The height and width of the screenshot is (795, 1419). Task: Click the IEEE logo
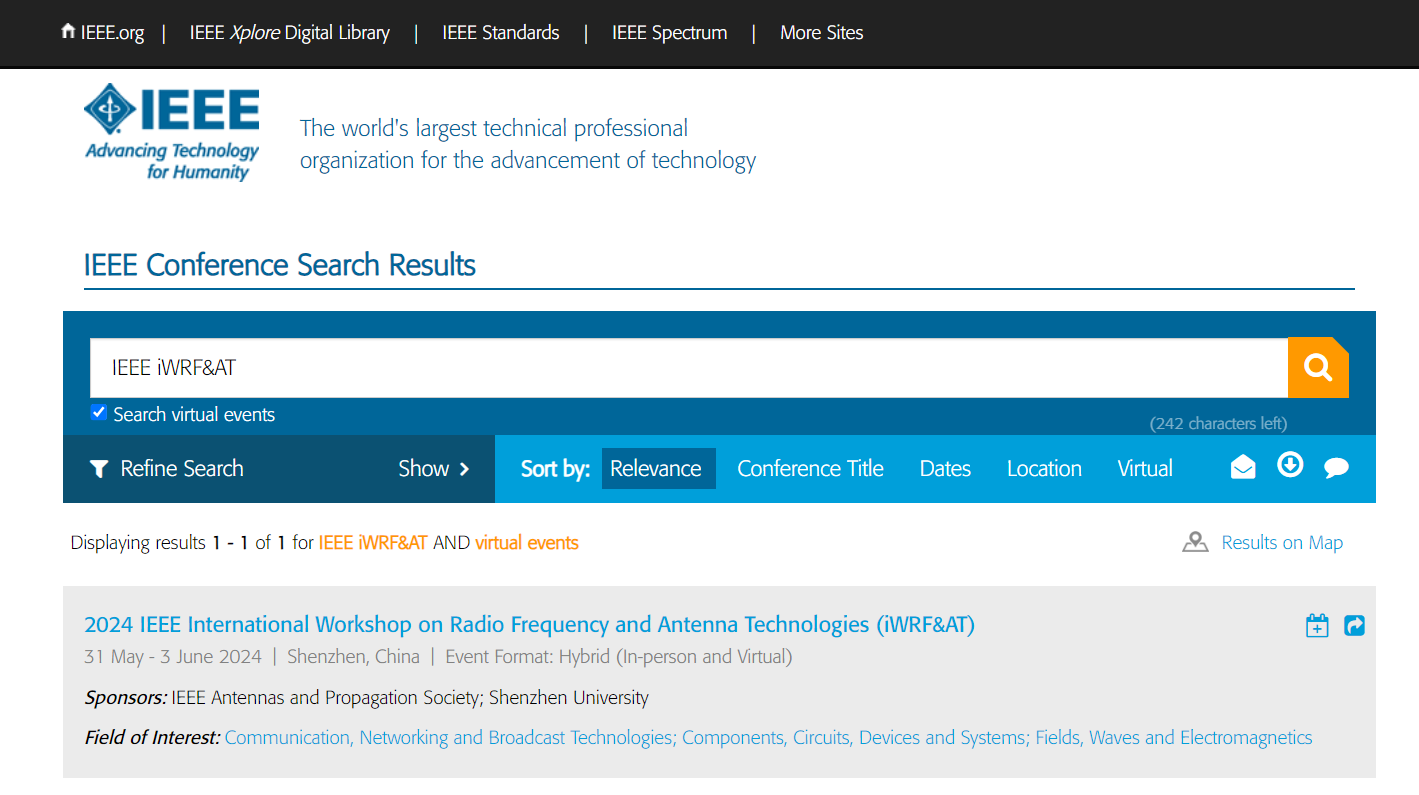tap(172, 132)
